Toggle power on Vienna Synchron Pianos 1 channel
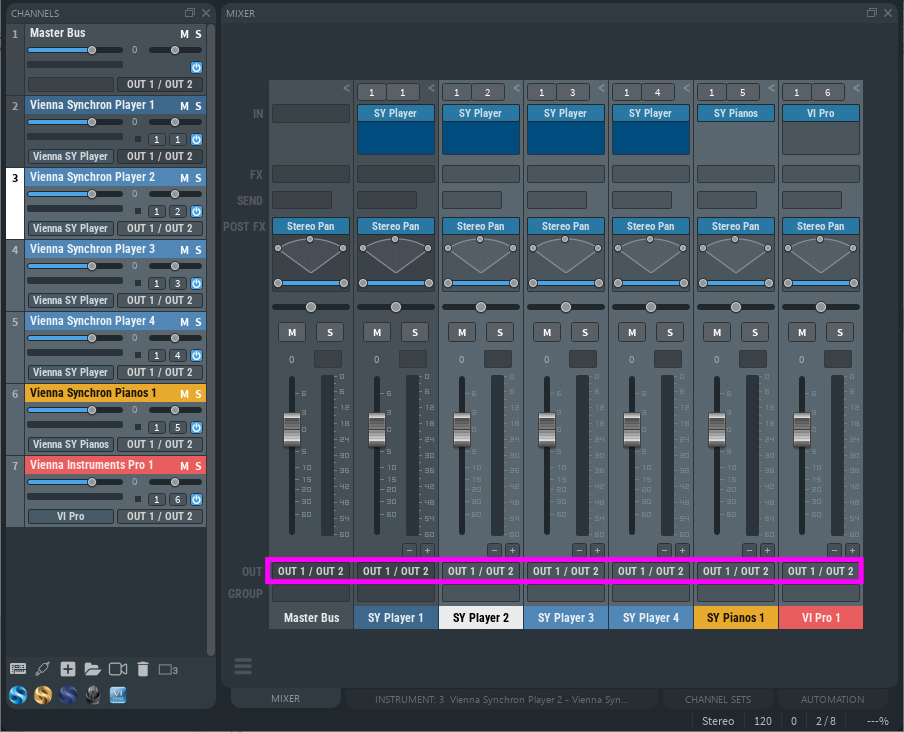The image size is (904, 732). [x=196, y=428]
